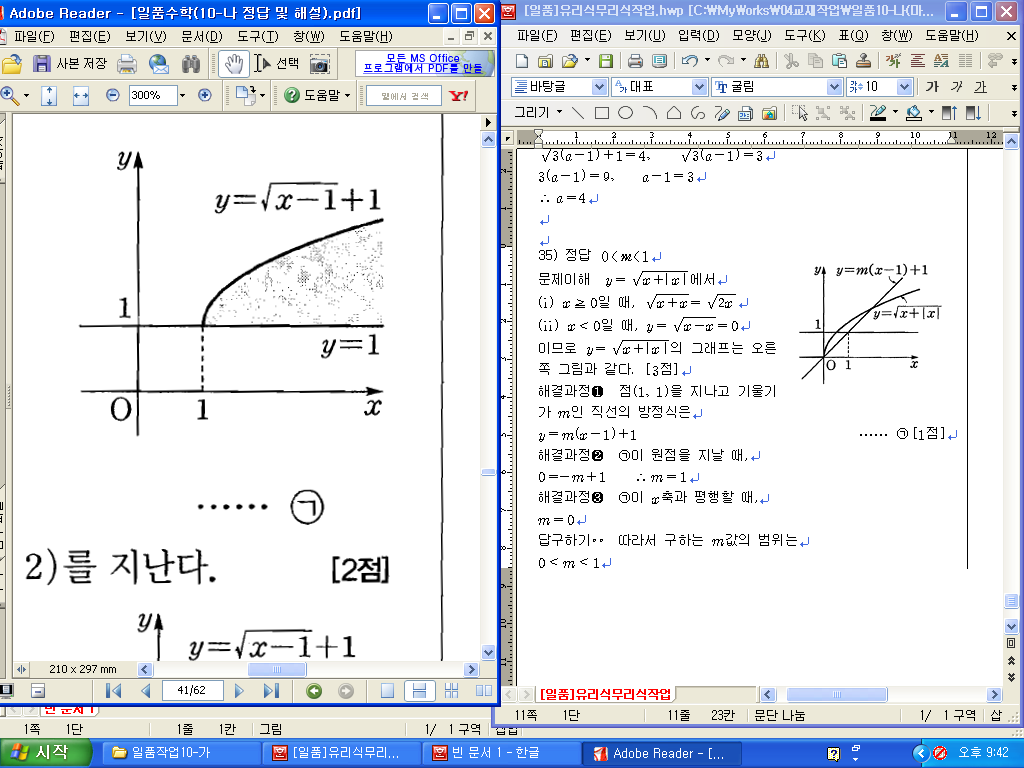This screenshot has width=1024, height=768.
Task: Open the 모양(J) menu in Hangul
Action: click(751, 36)
